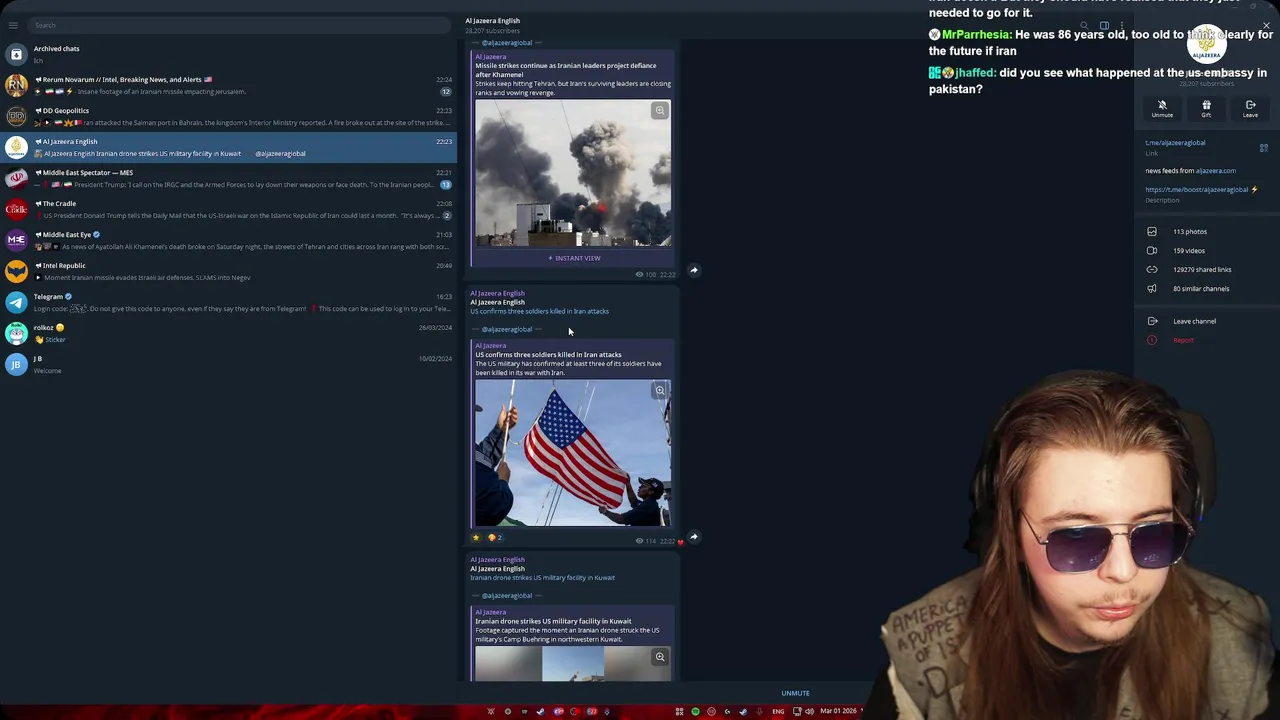The width and height of the screenshot is (1280, 720).
Task: Open Spotify icon in taskbar tray
Action: [x=695, y=712]
